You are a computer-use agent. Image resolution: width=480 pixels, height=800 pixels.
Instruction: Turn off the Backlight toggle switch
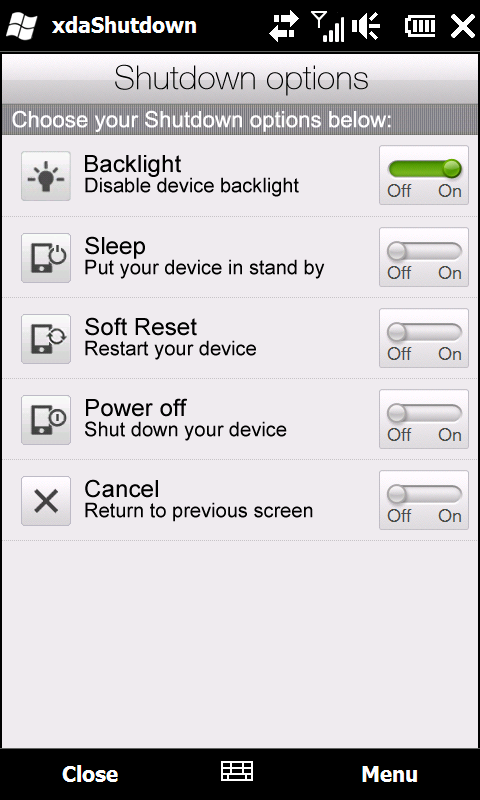pyautogui.click(x=424, y=175)
